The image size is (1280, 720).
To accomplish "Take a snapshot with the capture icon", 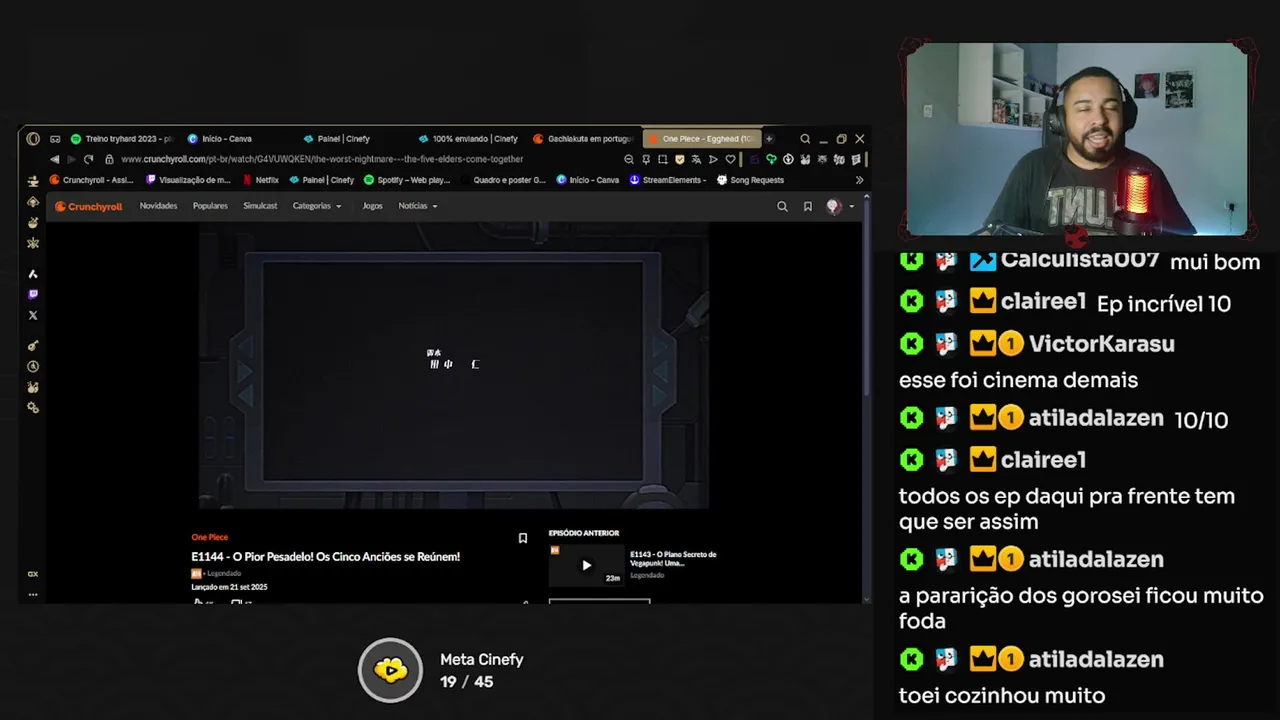I will click(x=662, y=159).
